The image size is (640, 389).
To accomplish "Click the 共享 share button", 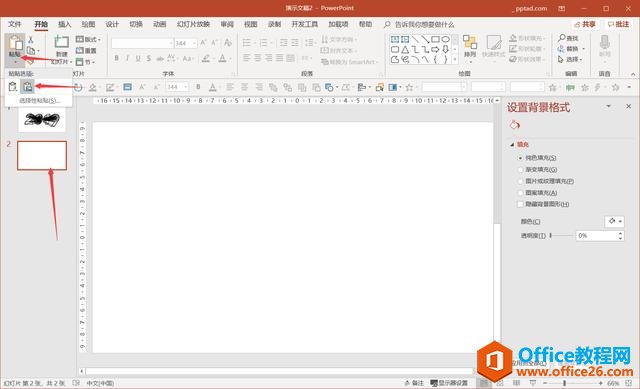I will click(584, 24).
